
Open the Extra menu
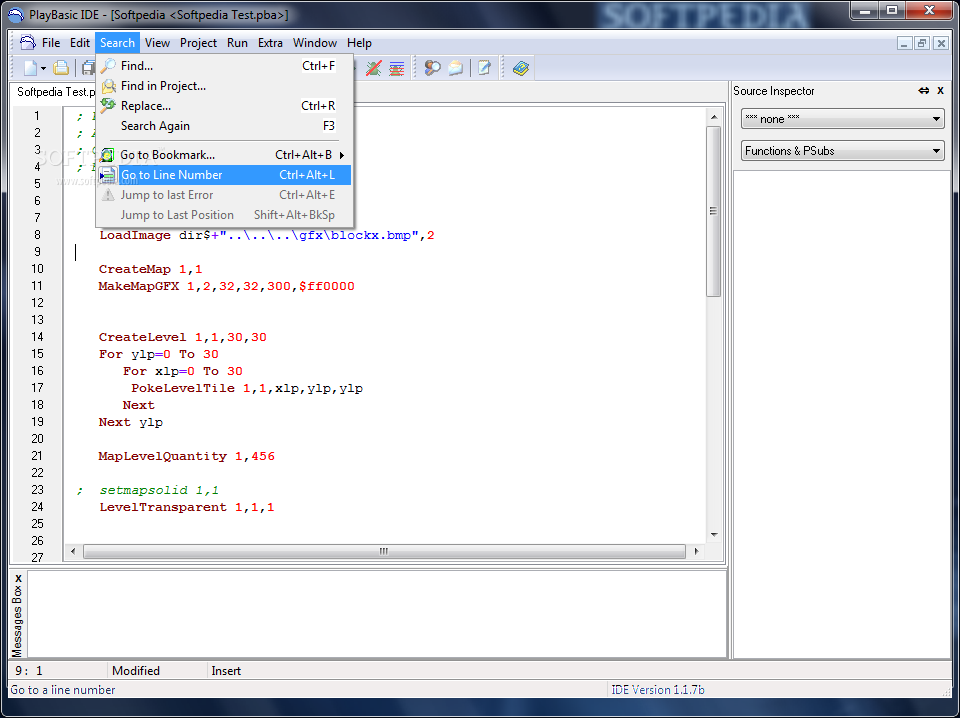(x=270, y=43)
